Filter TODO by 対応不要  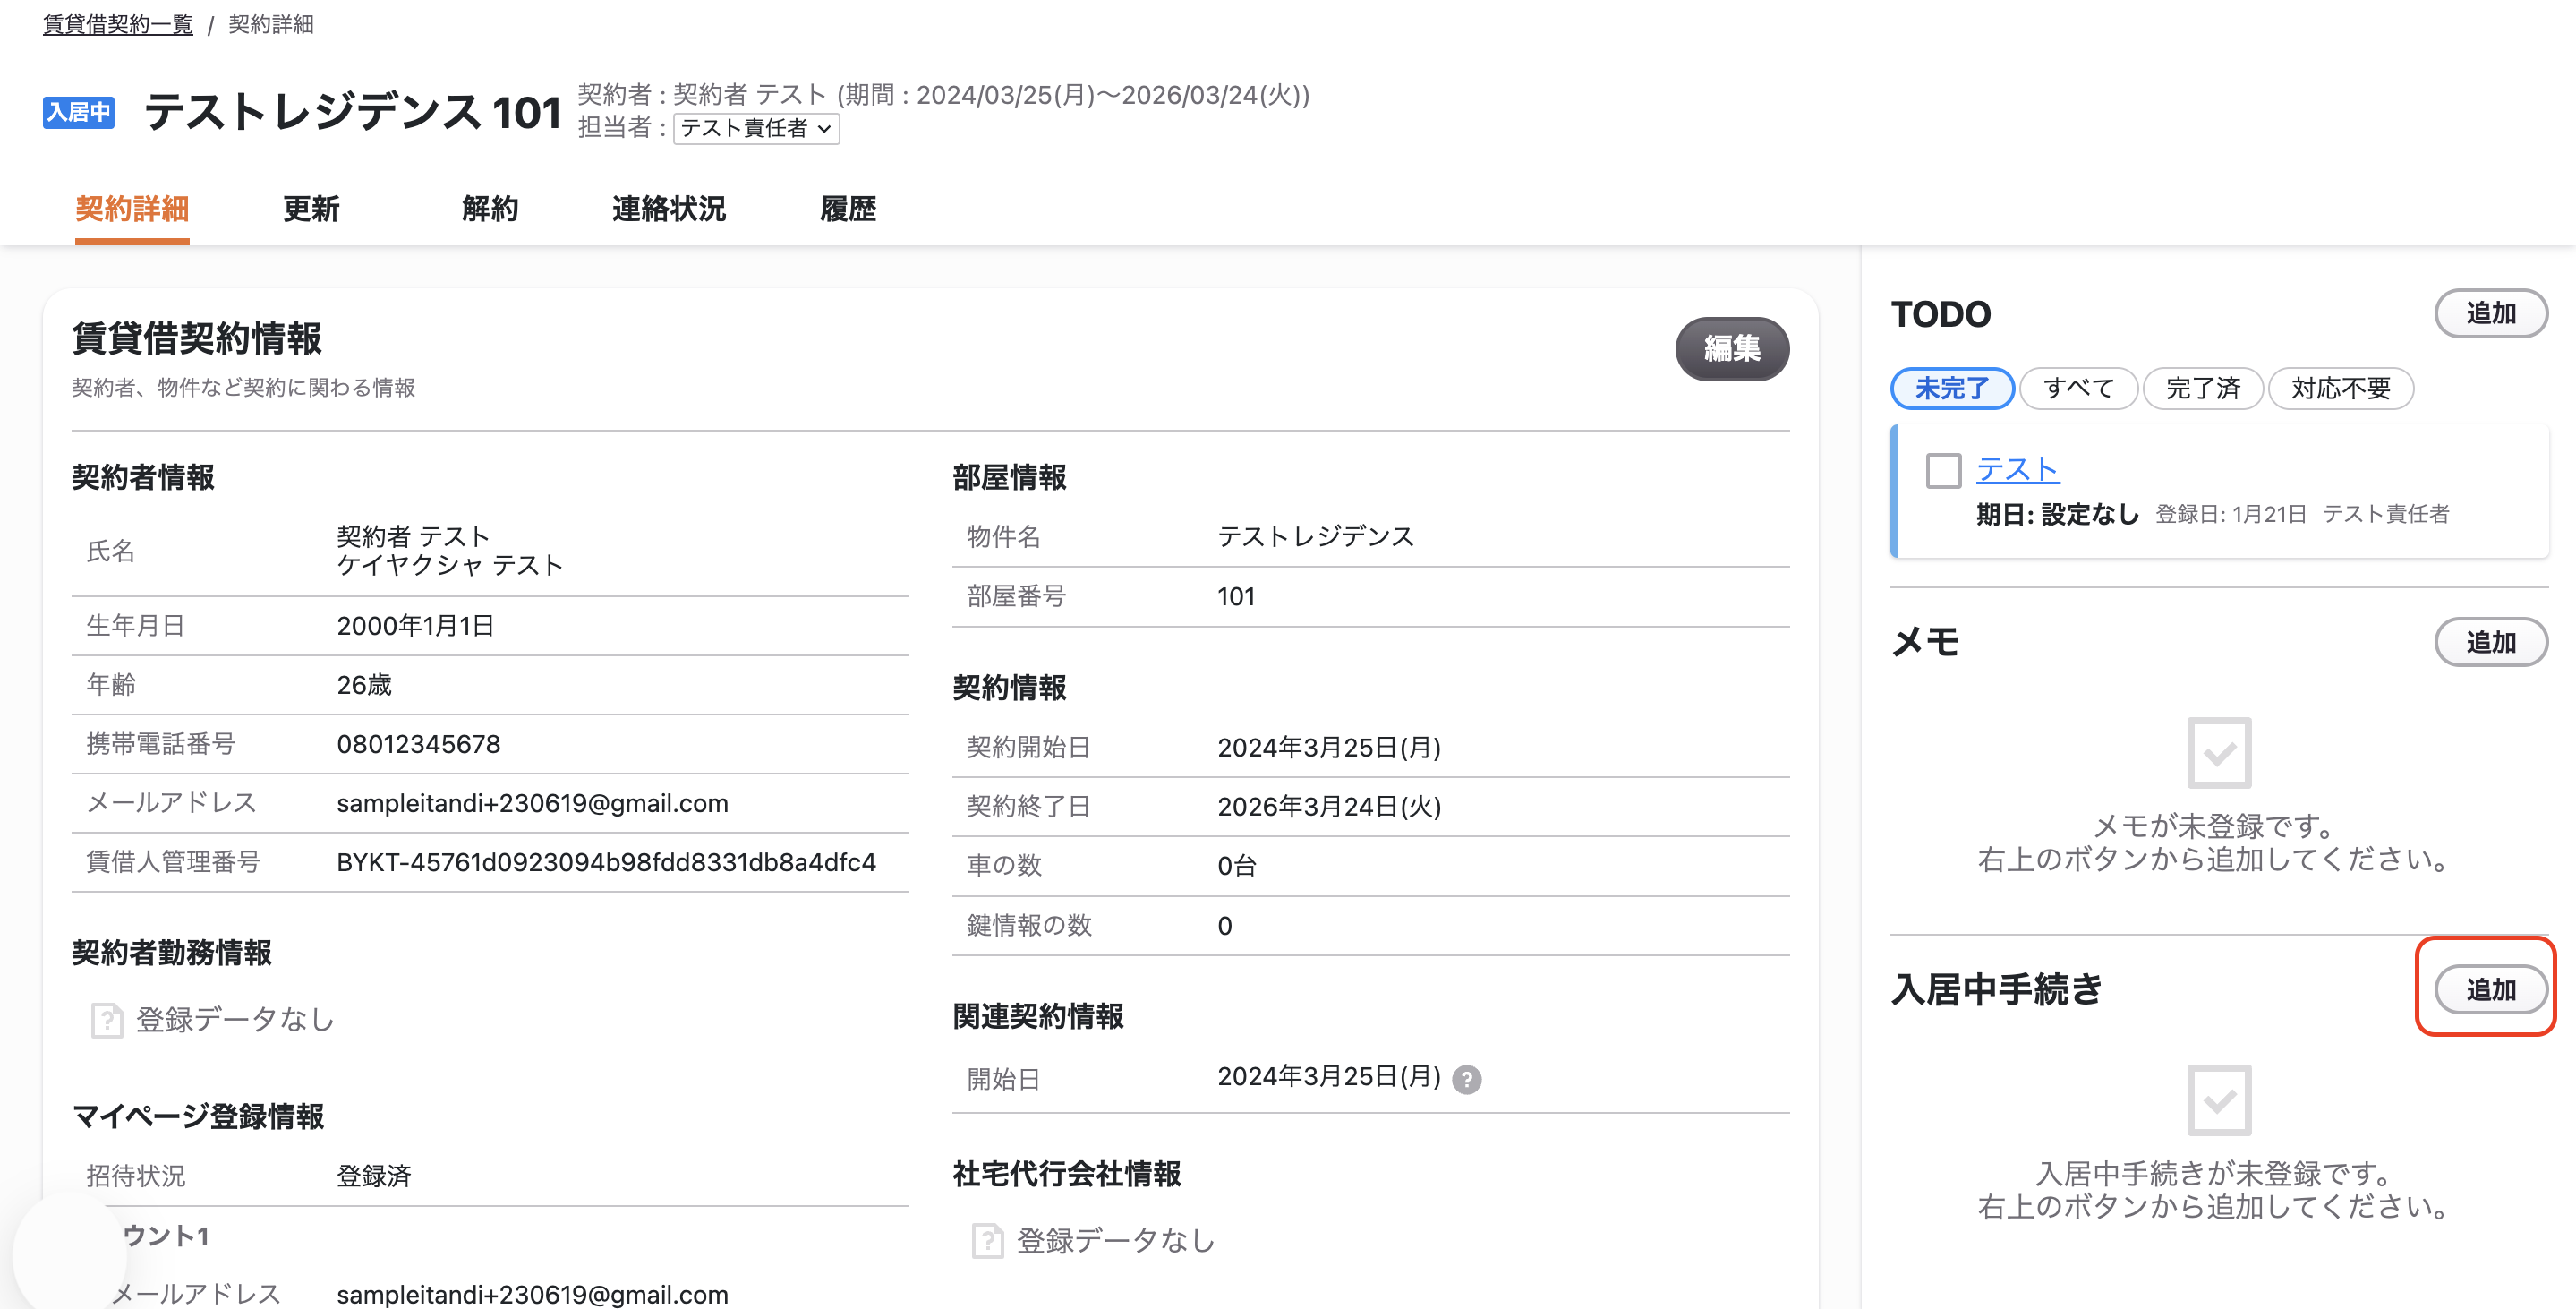[x=2340, y=388]
